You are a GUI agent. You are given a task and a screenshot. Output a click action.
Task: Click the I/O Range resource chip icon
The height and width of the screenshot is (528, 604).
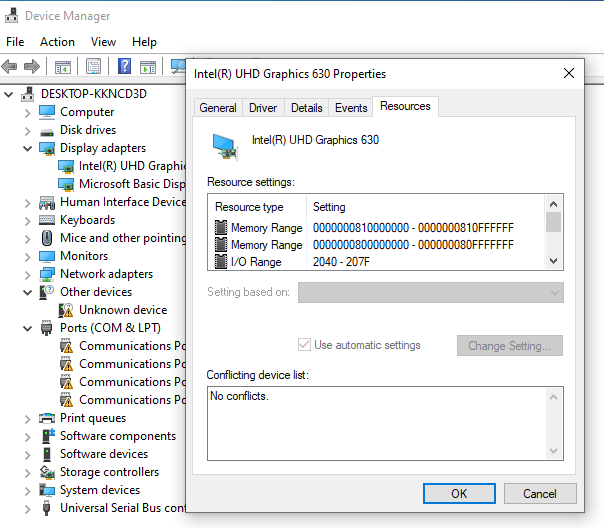click(x=221, y=262)
